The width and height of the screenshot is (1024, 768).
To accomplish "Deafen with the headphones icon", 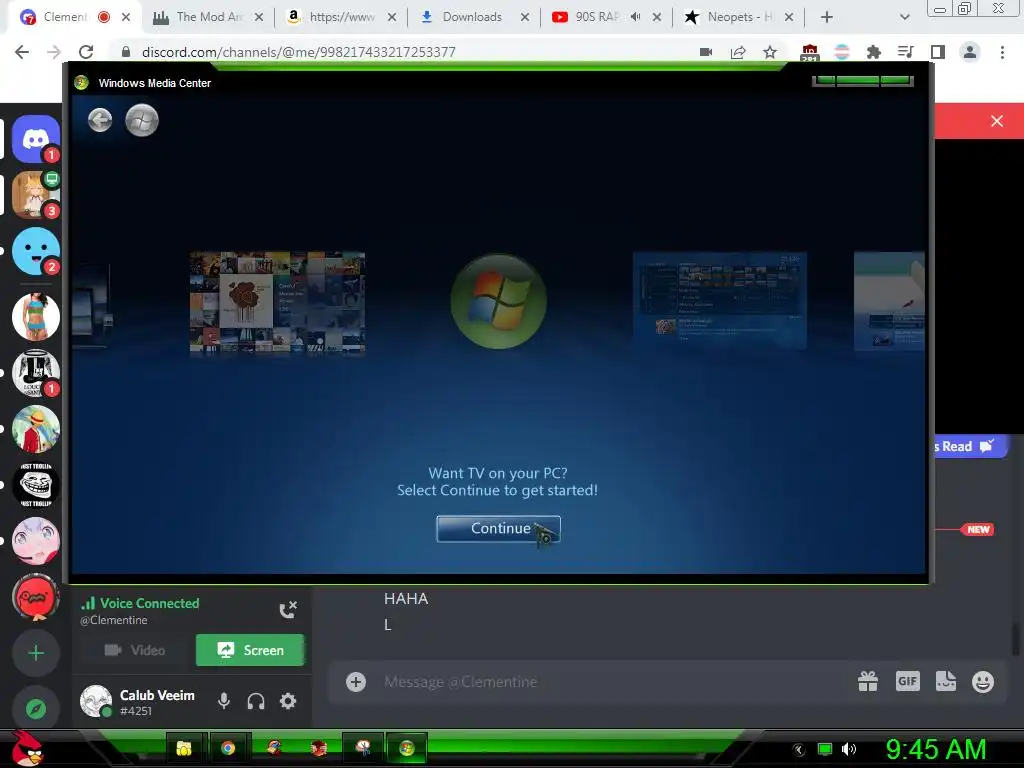I will coord(256,701).
